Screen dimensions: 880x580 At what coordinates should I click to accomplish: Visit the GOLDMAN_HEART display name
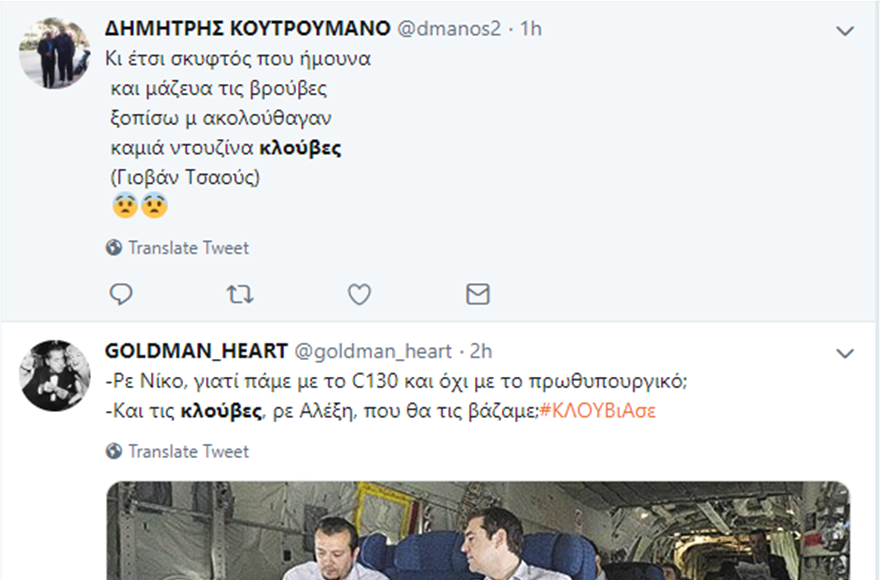194,351
